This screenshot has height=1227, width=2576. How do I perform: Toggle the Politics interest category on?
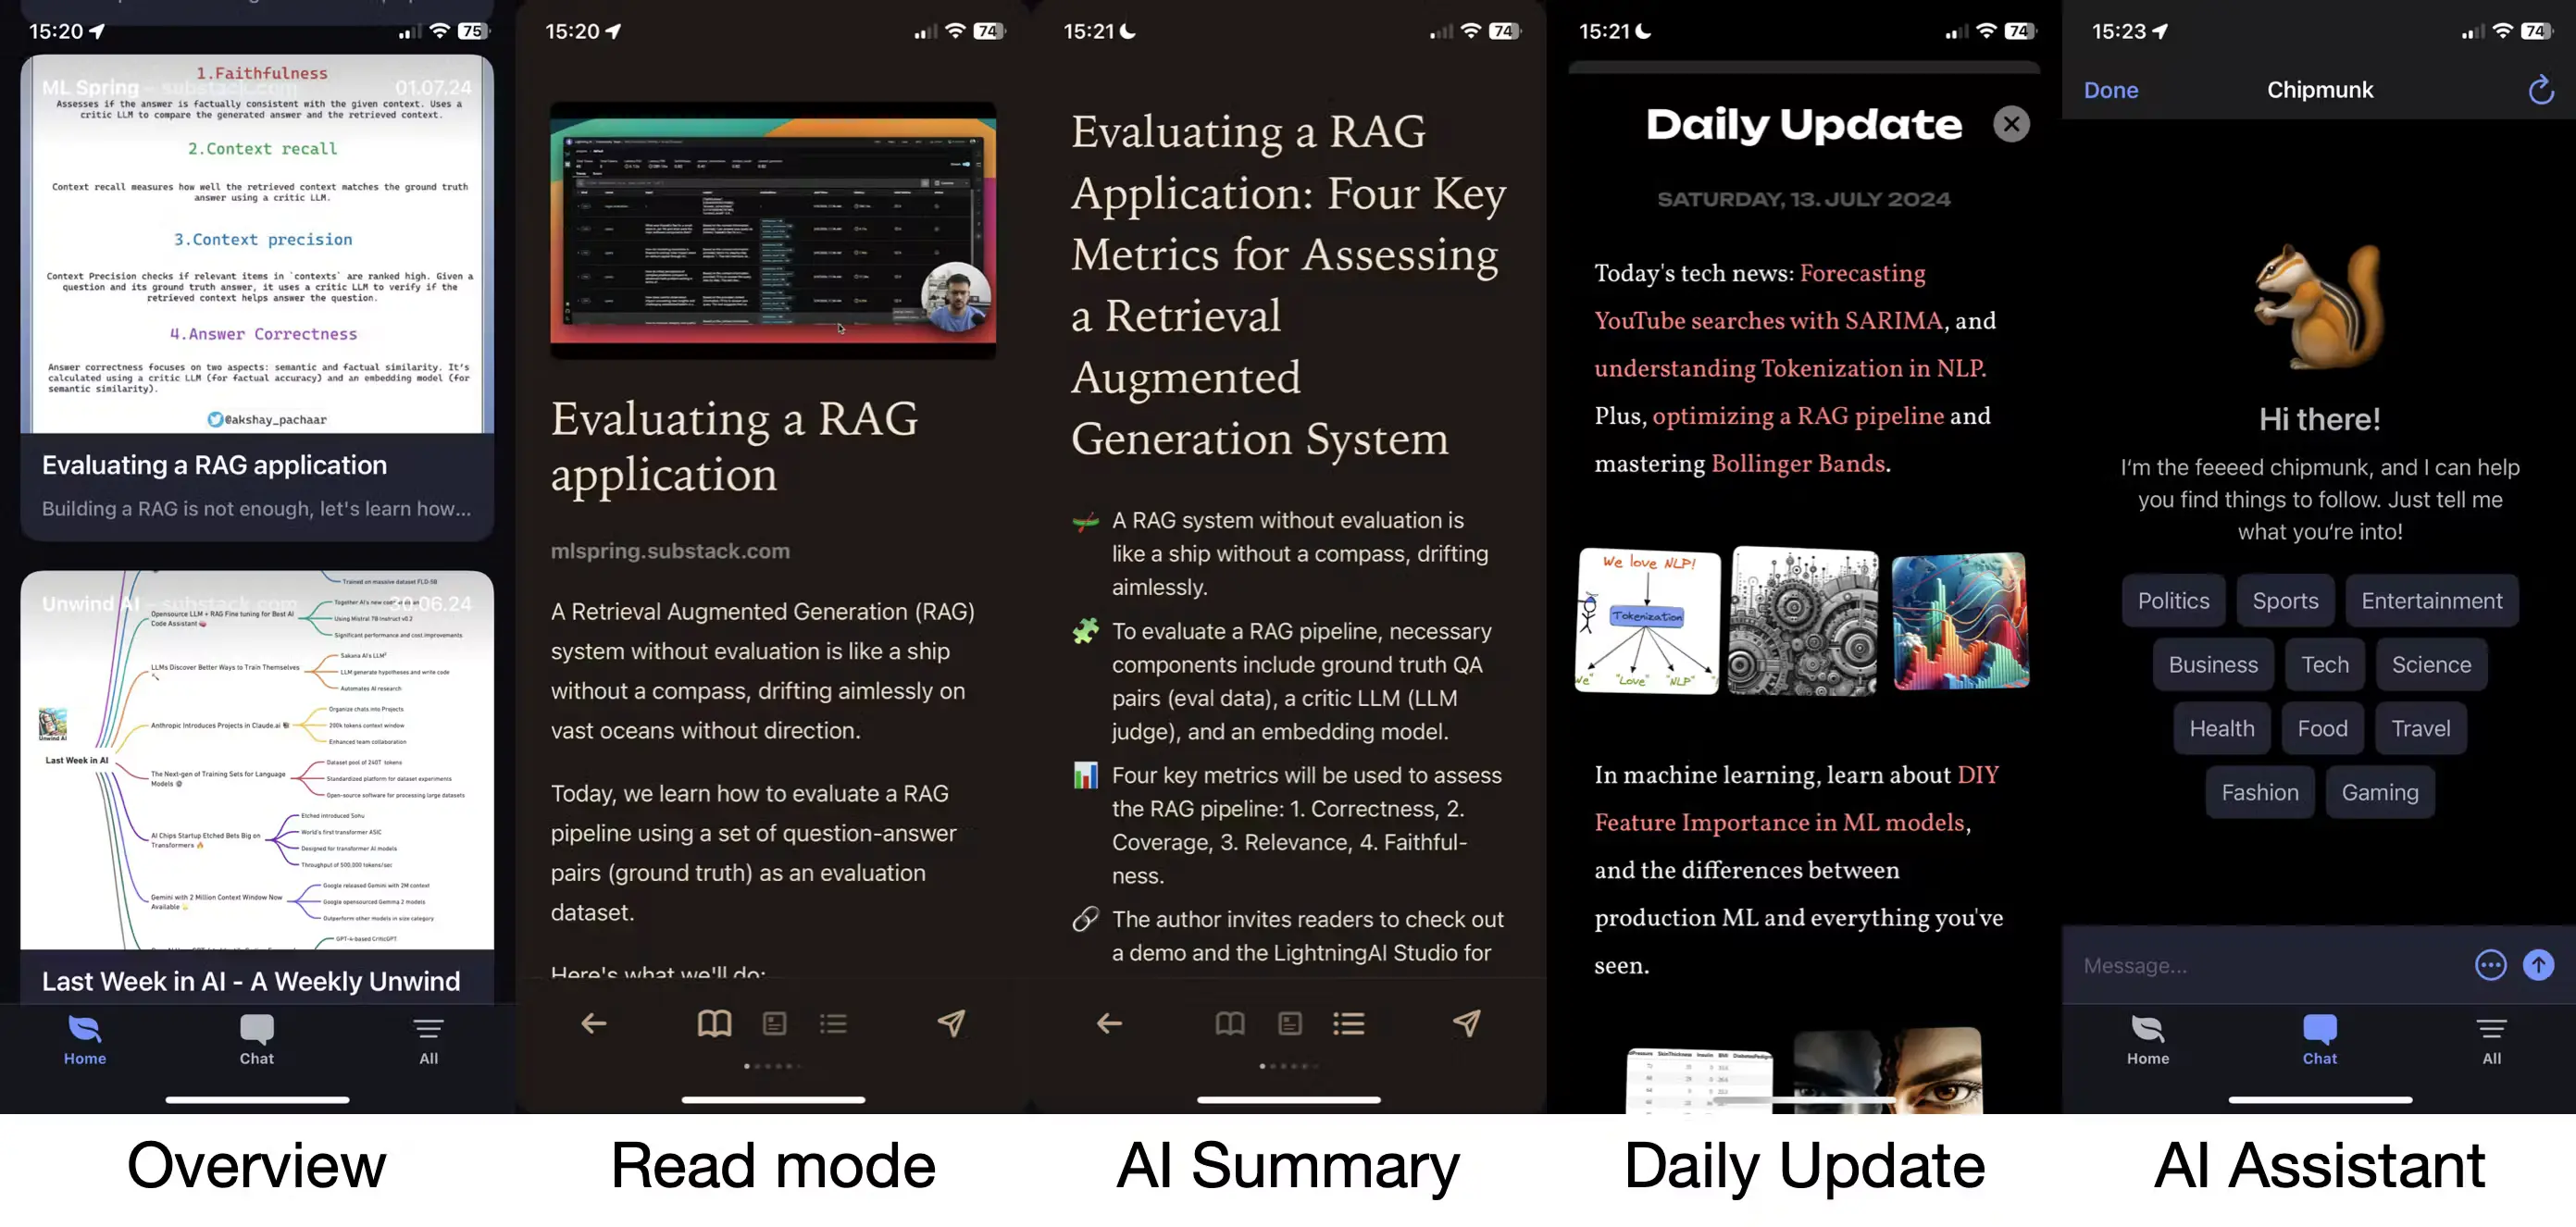coord(2173,600)
